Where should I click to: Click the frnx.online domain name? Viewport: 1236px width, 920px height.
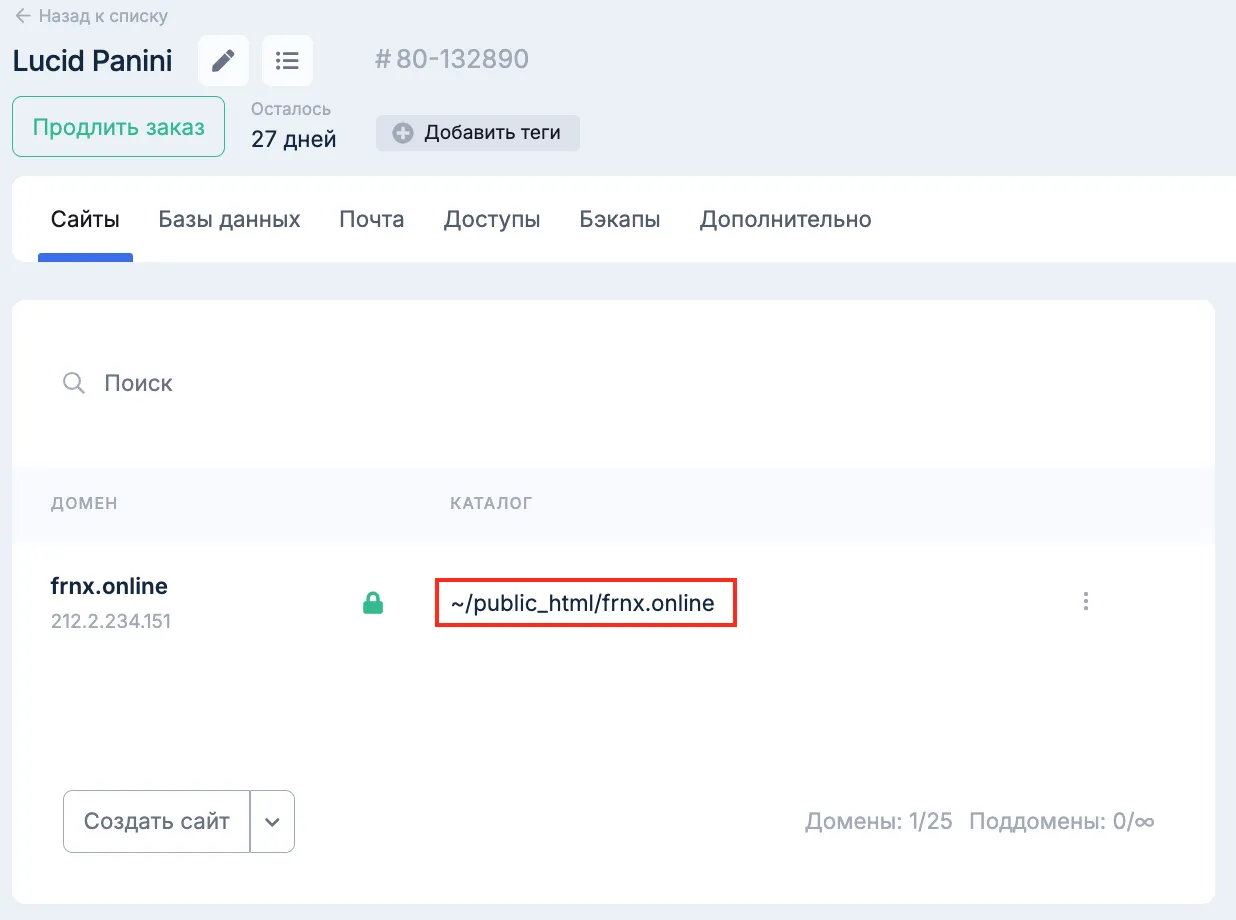pyautogui.click(x=109, y=586)
